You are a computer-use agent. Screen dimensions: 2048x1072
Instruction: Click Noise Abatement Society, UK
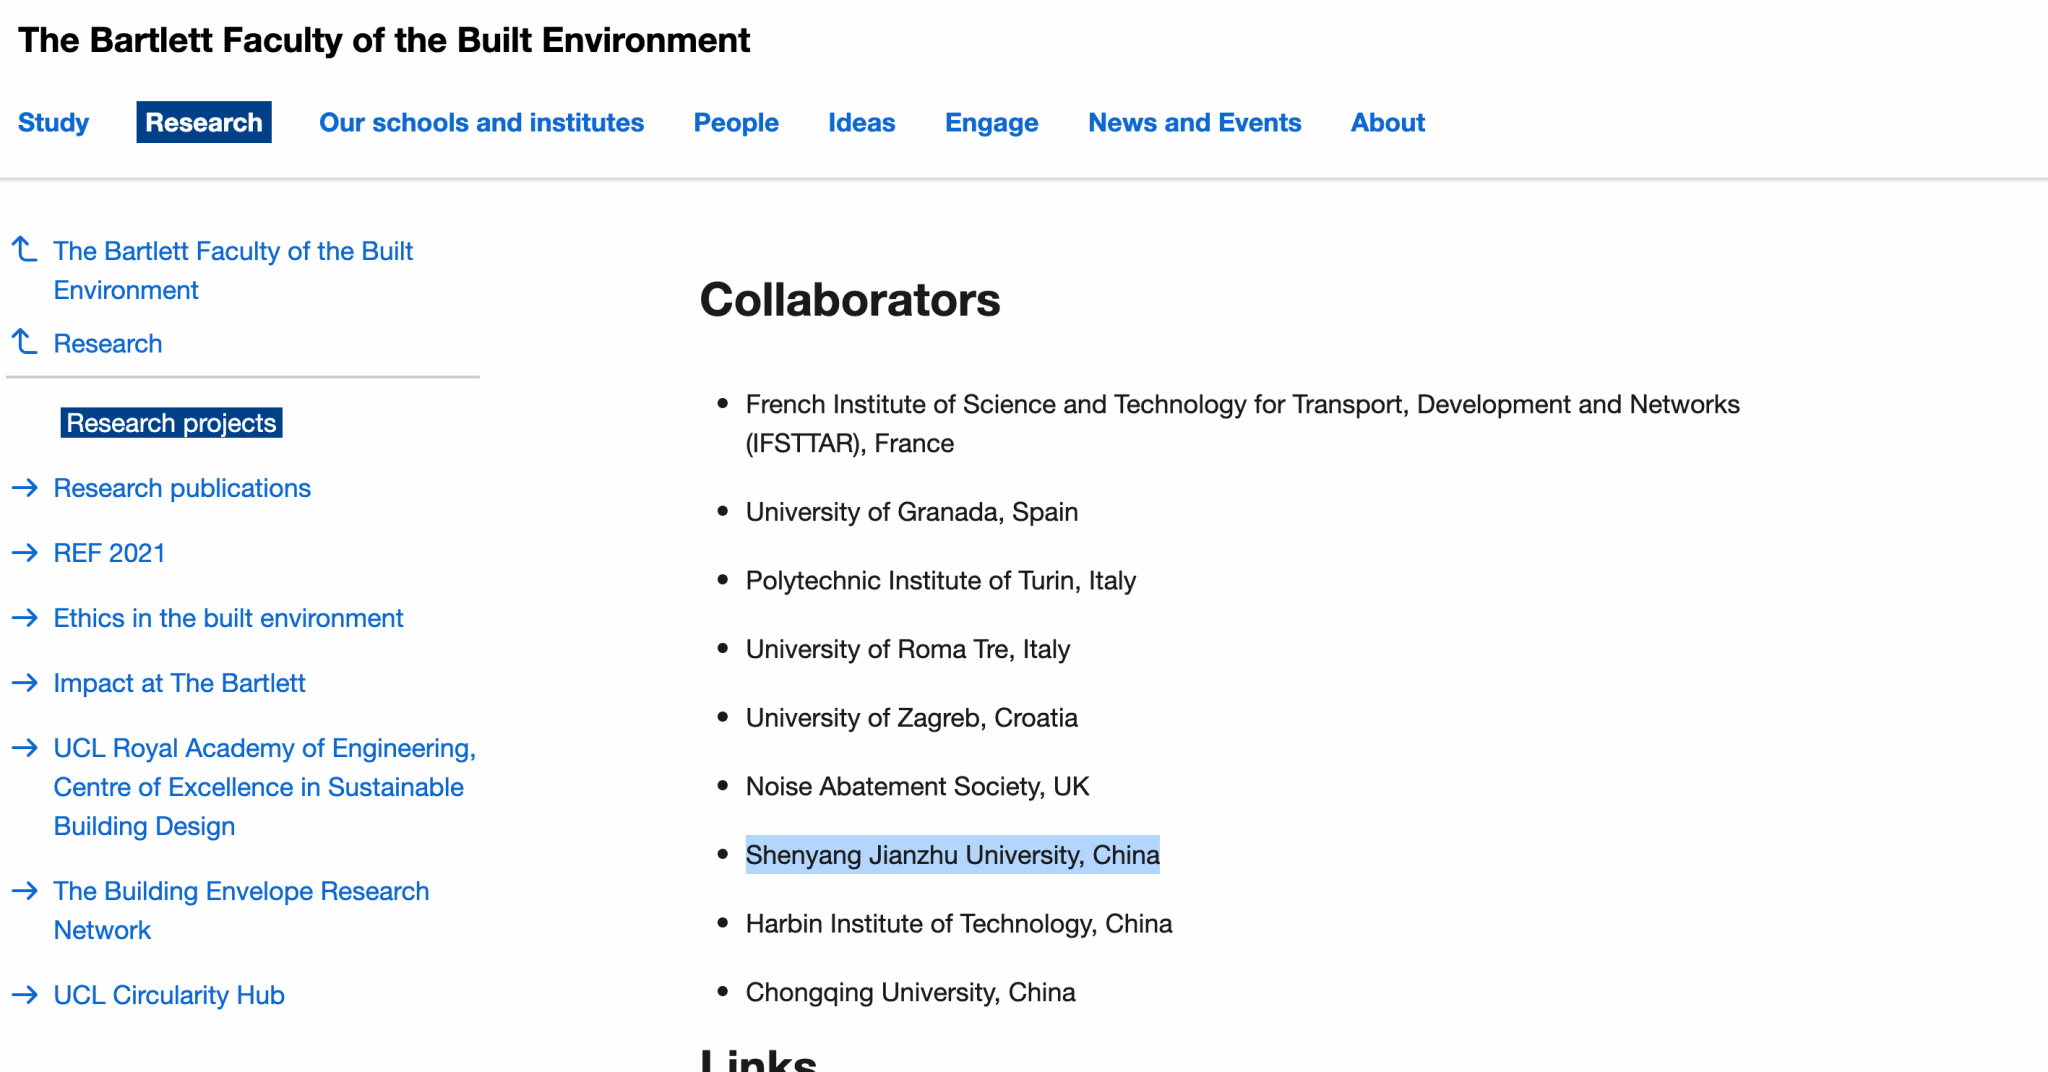tap(917, 786)
